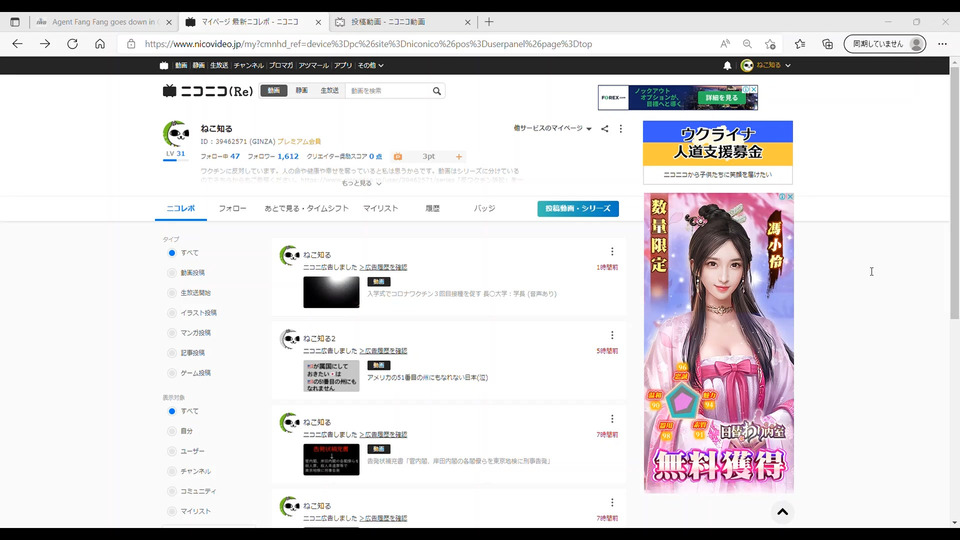Expand profile description with もっと見る
The image size is (960, 540).
click(361, 183)
